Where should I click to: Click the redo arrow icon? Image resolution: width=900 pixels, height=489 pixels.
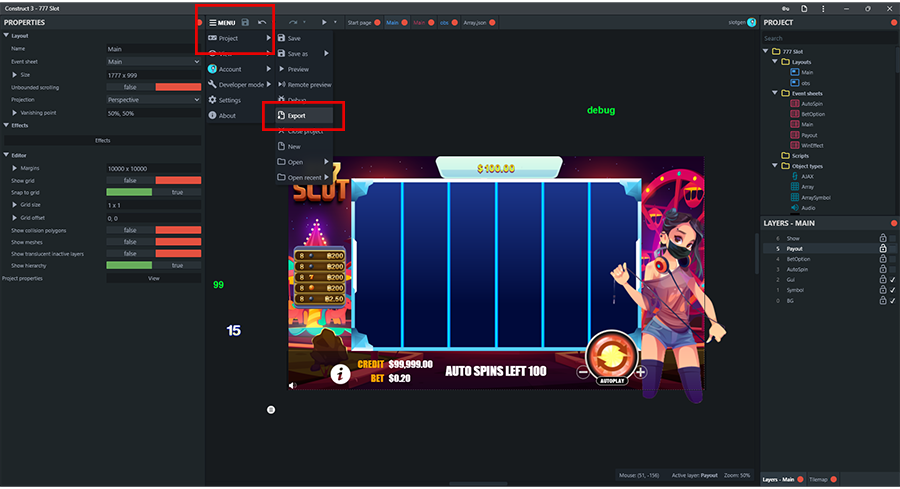point(293,22)
